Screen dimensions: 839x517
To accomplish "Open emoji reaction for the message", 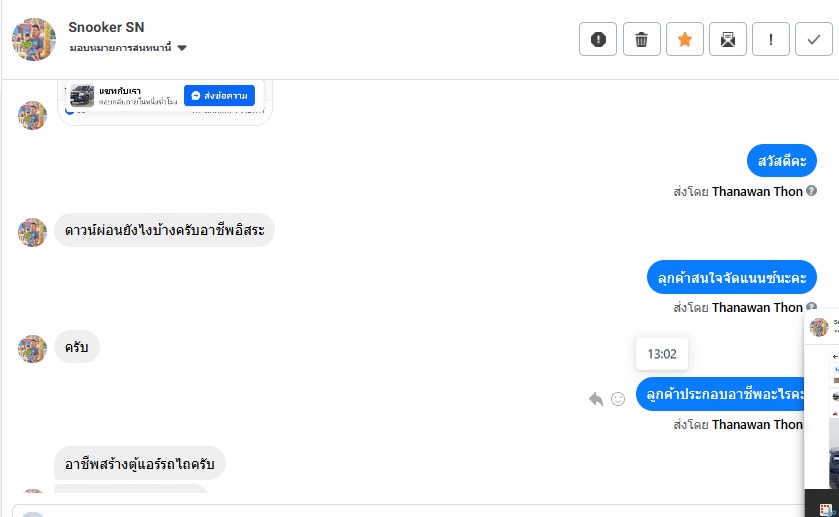I will pyautogui.click(x=618, y=399).
